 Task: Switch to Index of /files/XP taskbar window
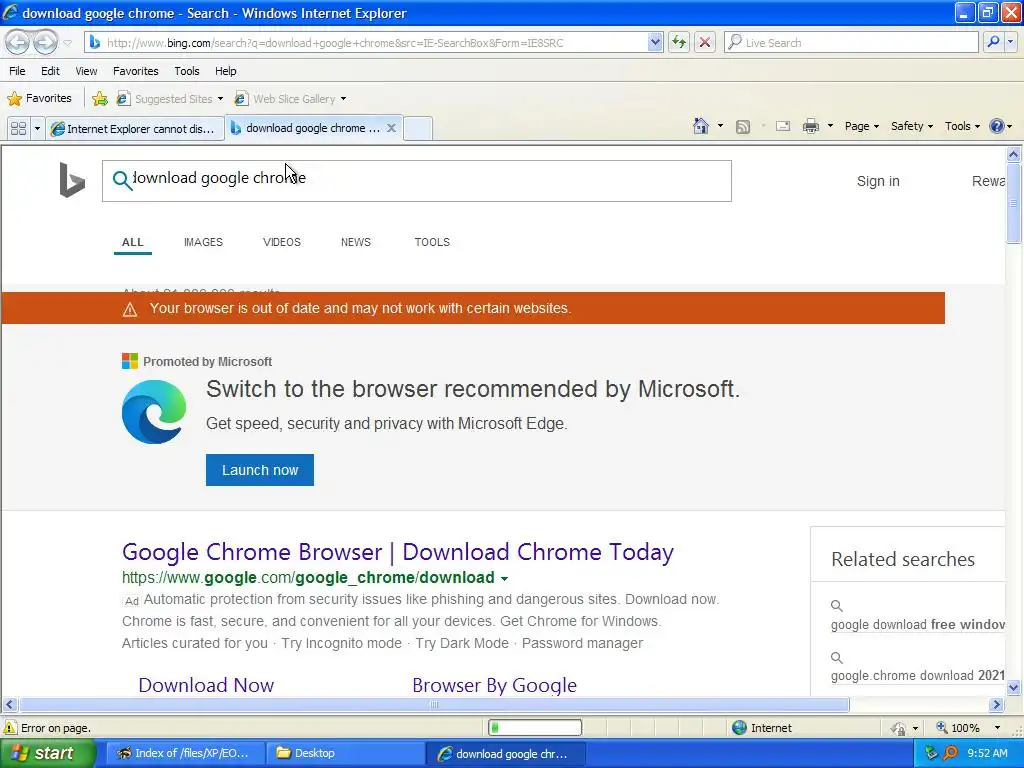[185, 754]
